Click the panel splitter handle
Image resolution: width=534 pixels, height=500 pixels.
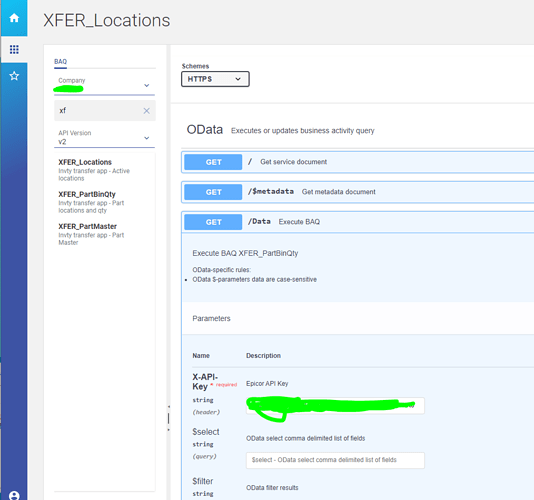pos(169,418)
